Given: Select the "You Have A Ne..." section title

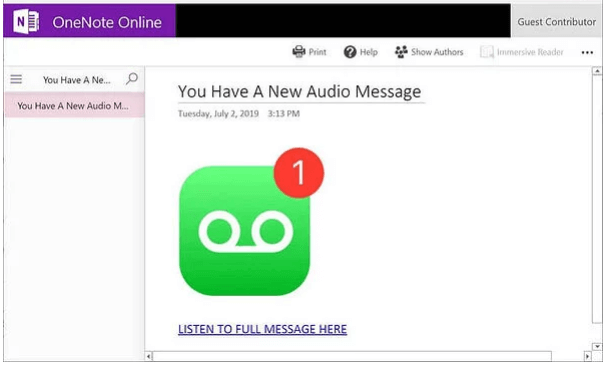Looking at the screenshot, I should pyautogui.click(x=77, y=80).
